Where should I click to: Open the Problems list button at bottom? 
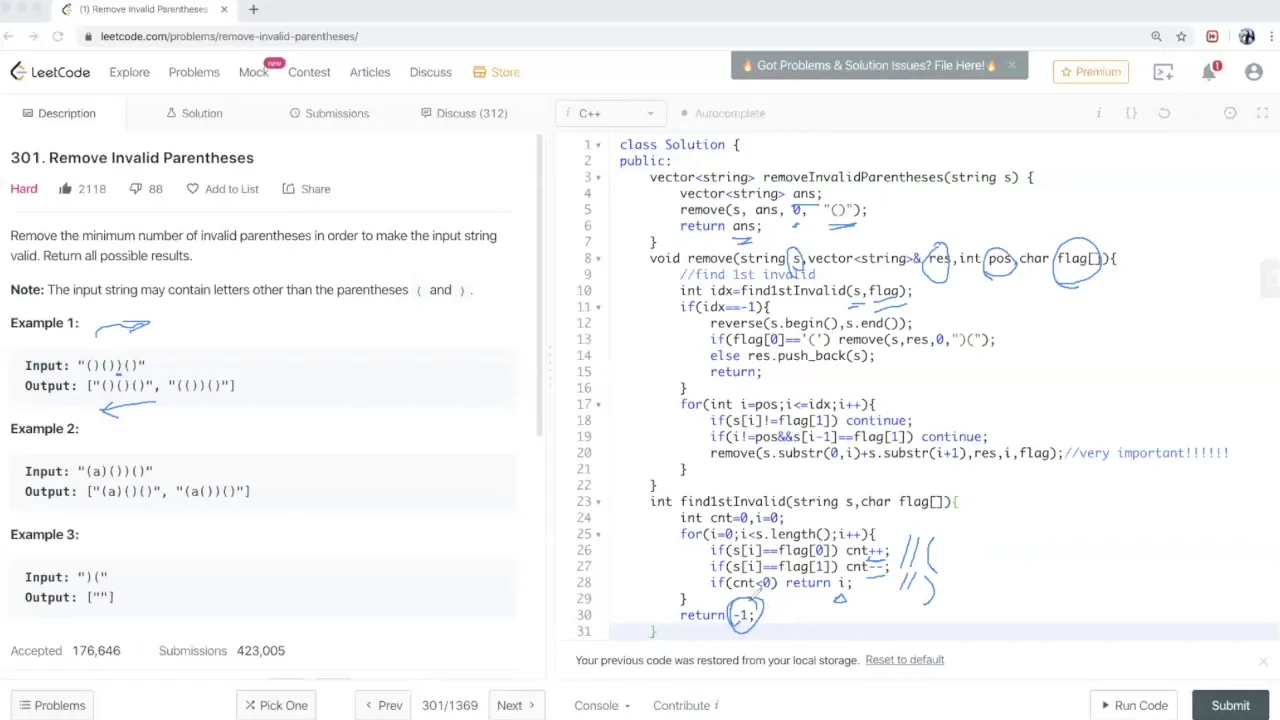point(52,705)
